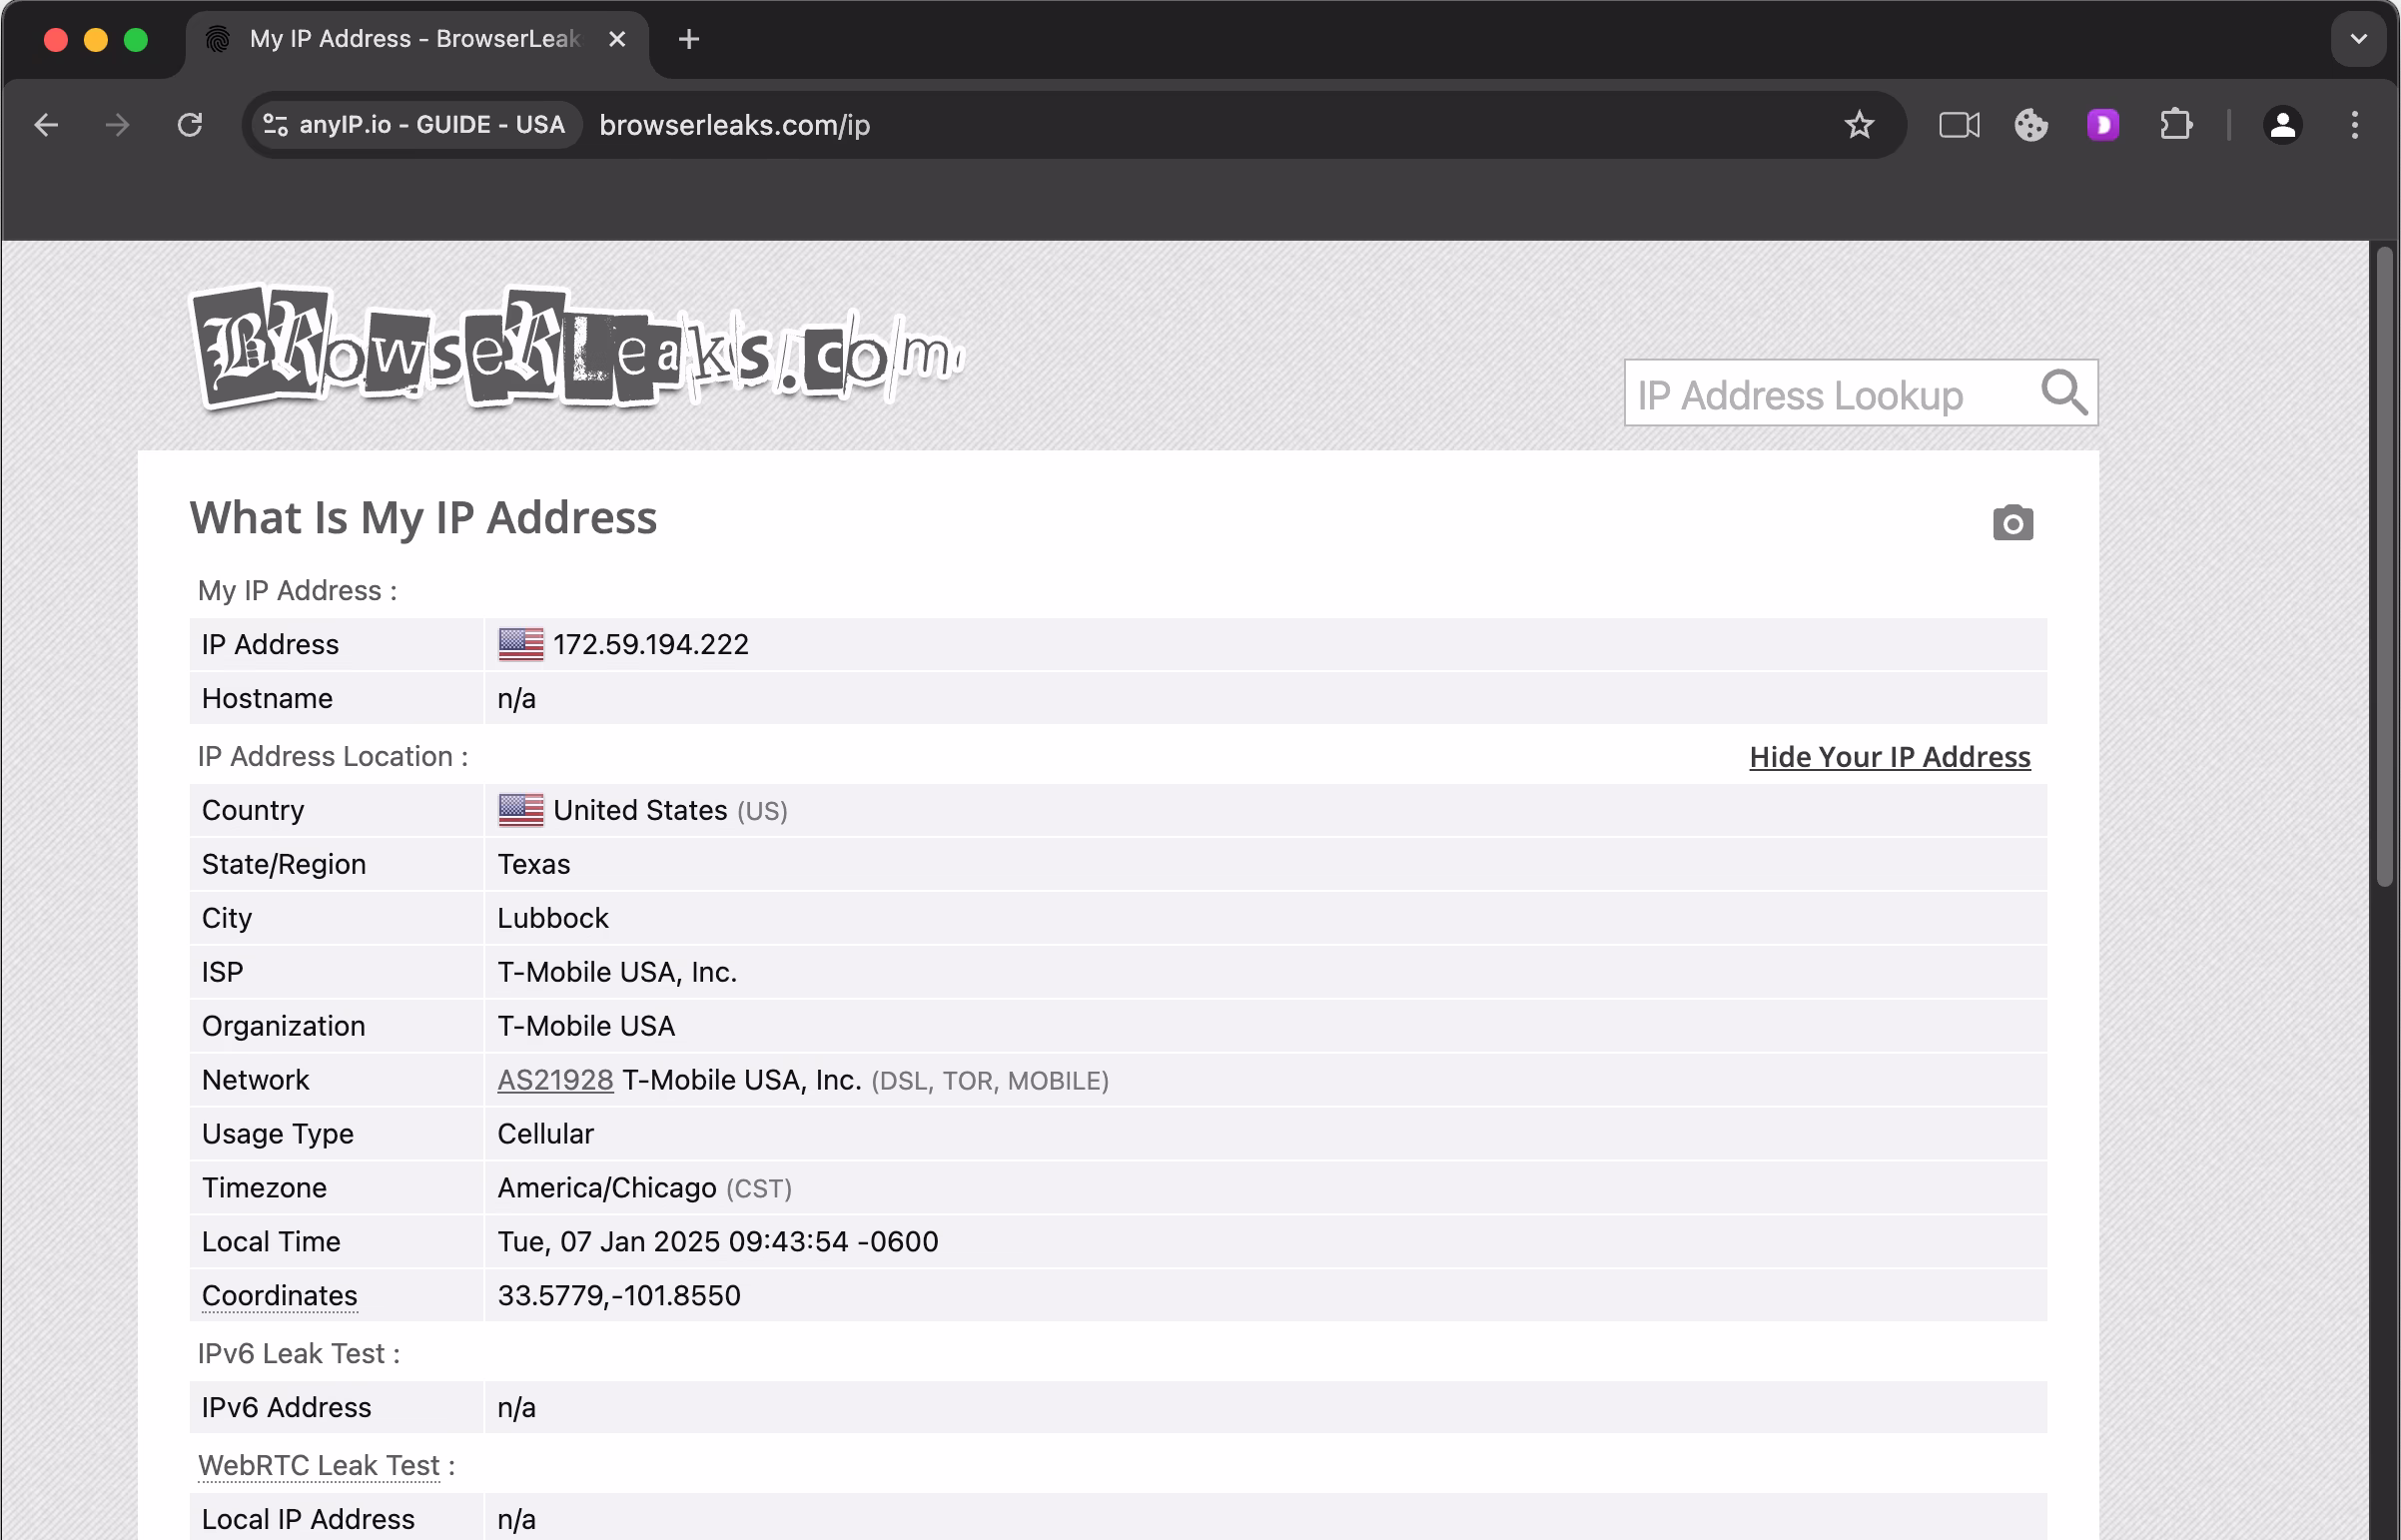Click the US flag beside United States
Viewport: 2401px width, 1540px height.
pos(521,811)
